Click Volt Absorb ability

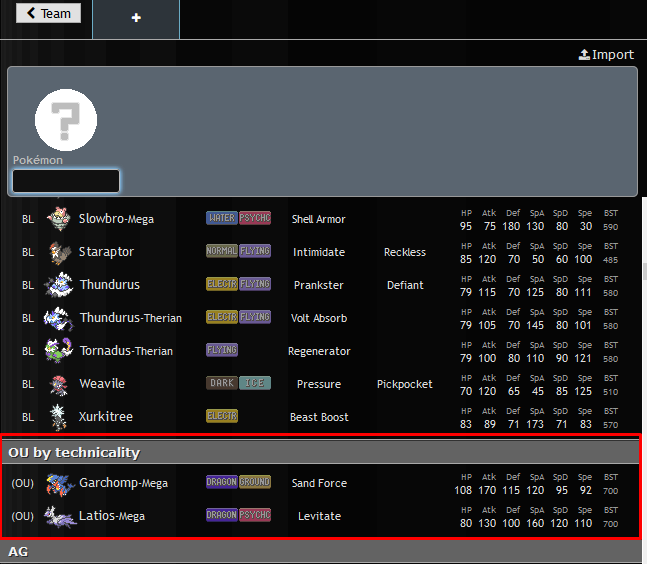coord(319,318)
